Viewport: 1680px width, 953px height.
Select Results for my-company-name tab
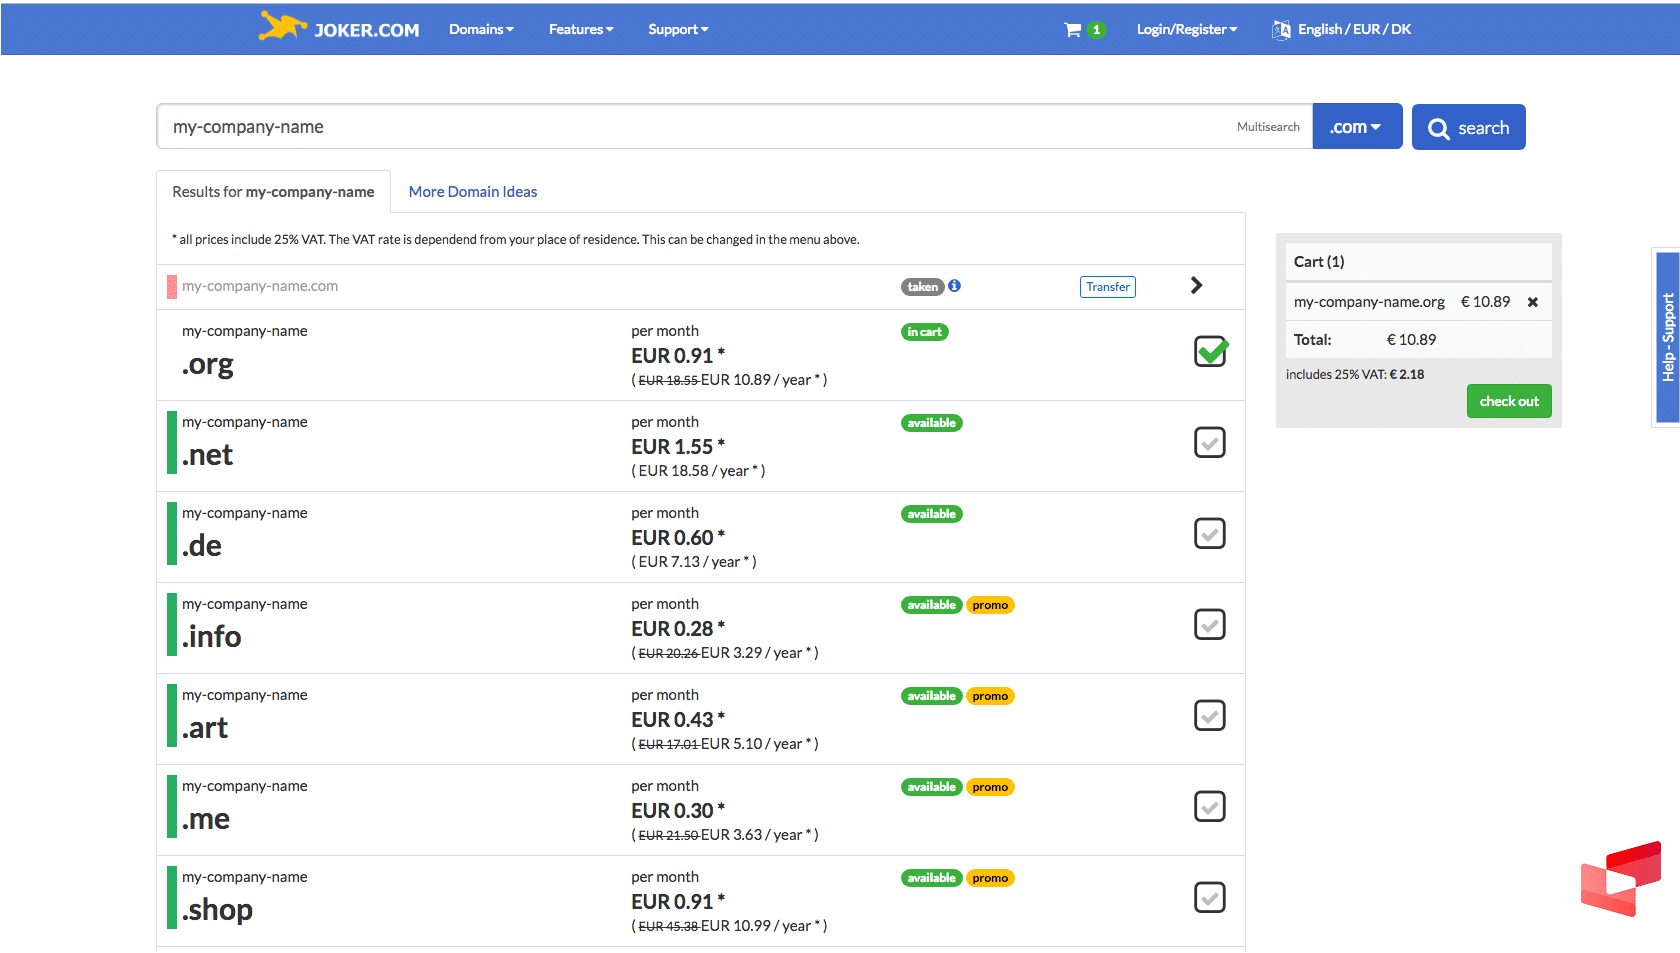click(x=273, y=192)
